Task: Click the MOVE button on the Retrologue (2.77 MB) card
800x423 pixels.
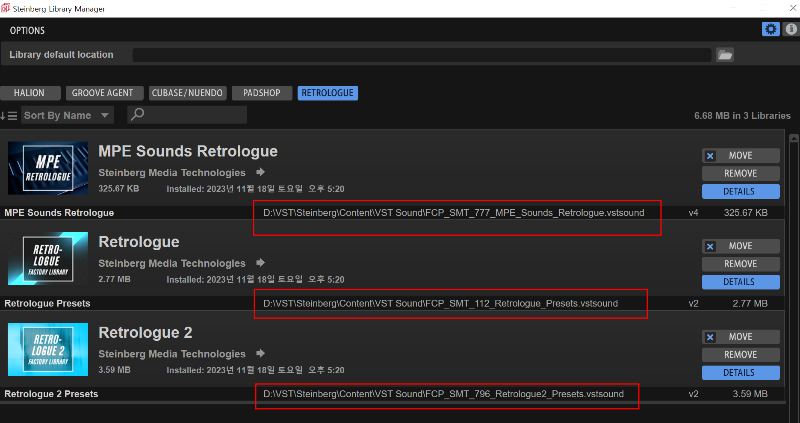Action: pyautogui.click(x=741, y=246)
